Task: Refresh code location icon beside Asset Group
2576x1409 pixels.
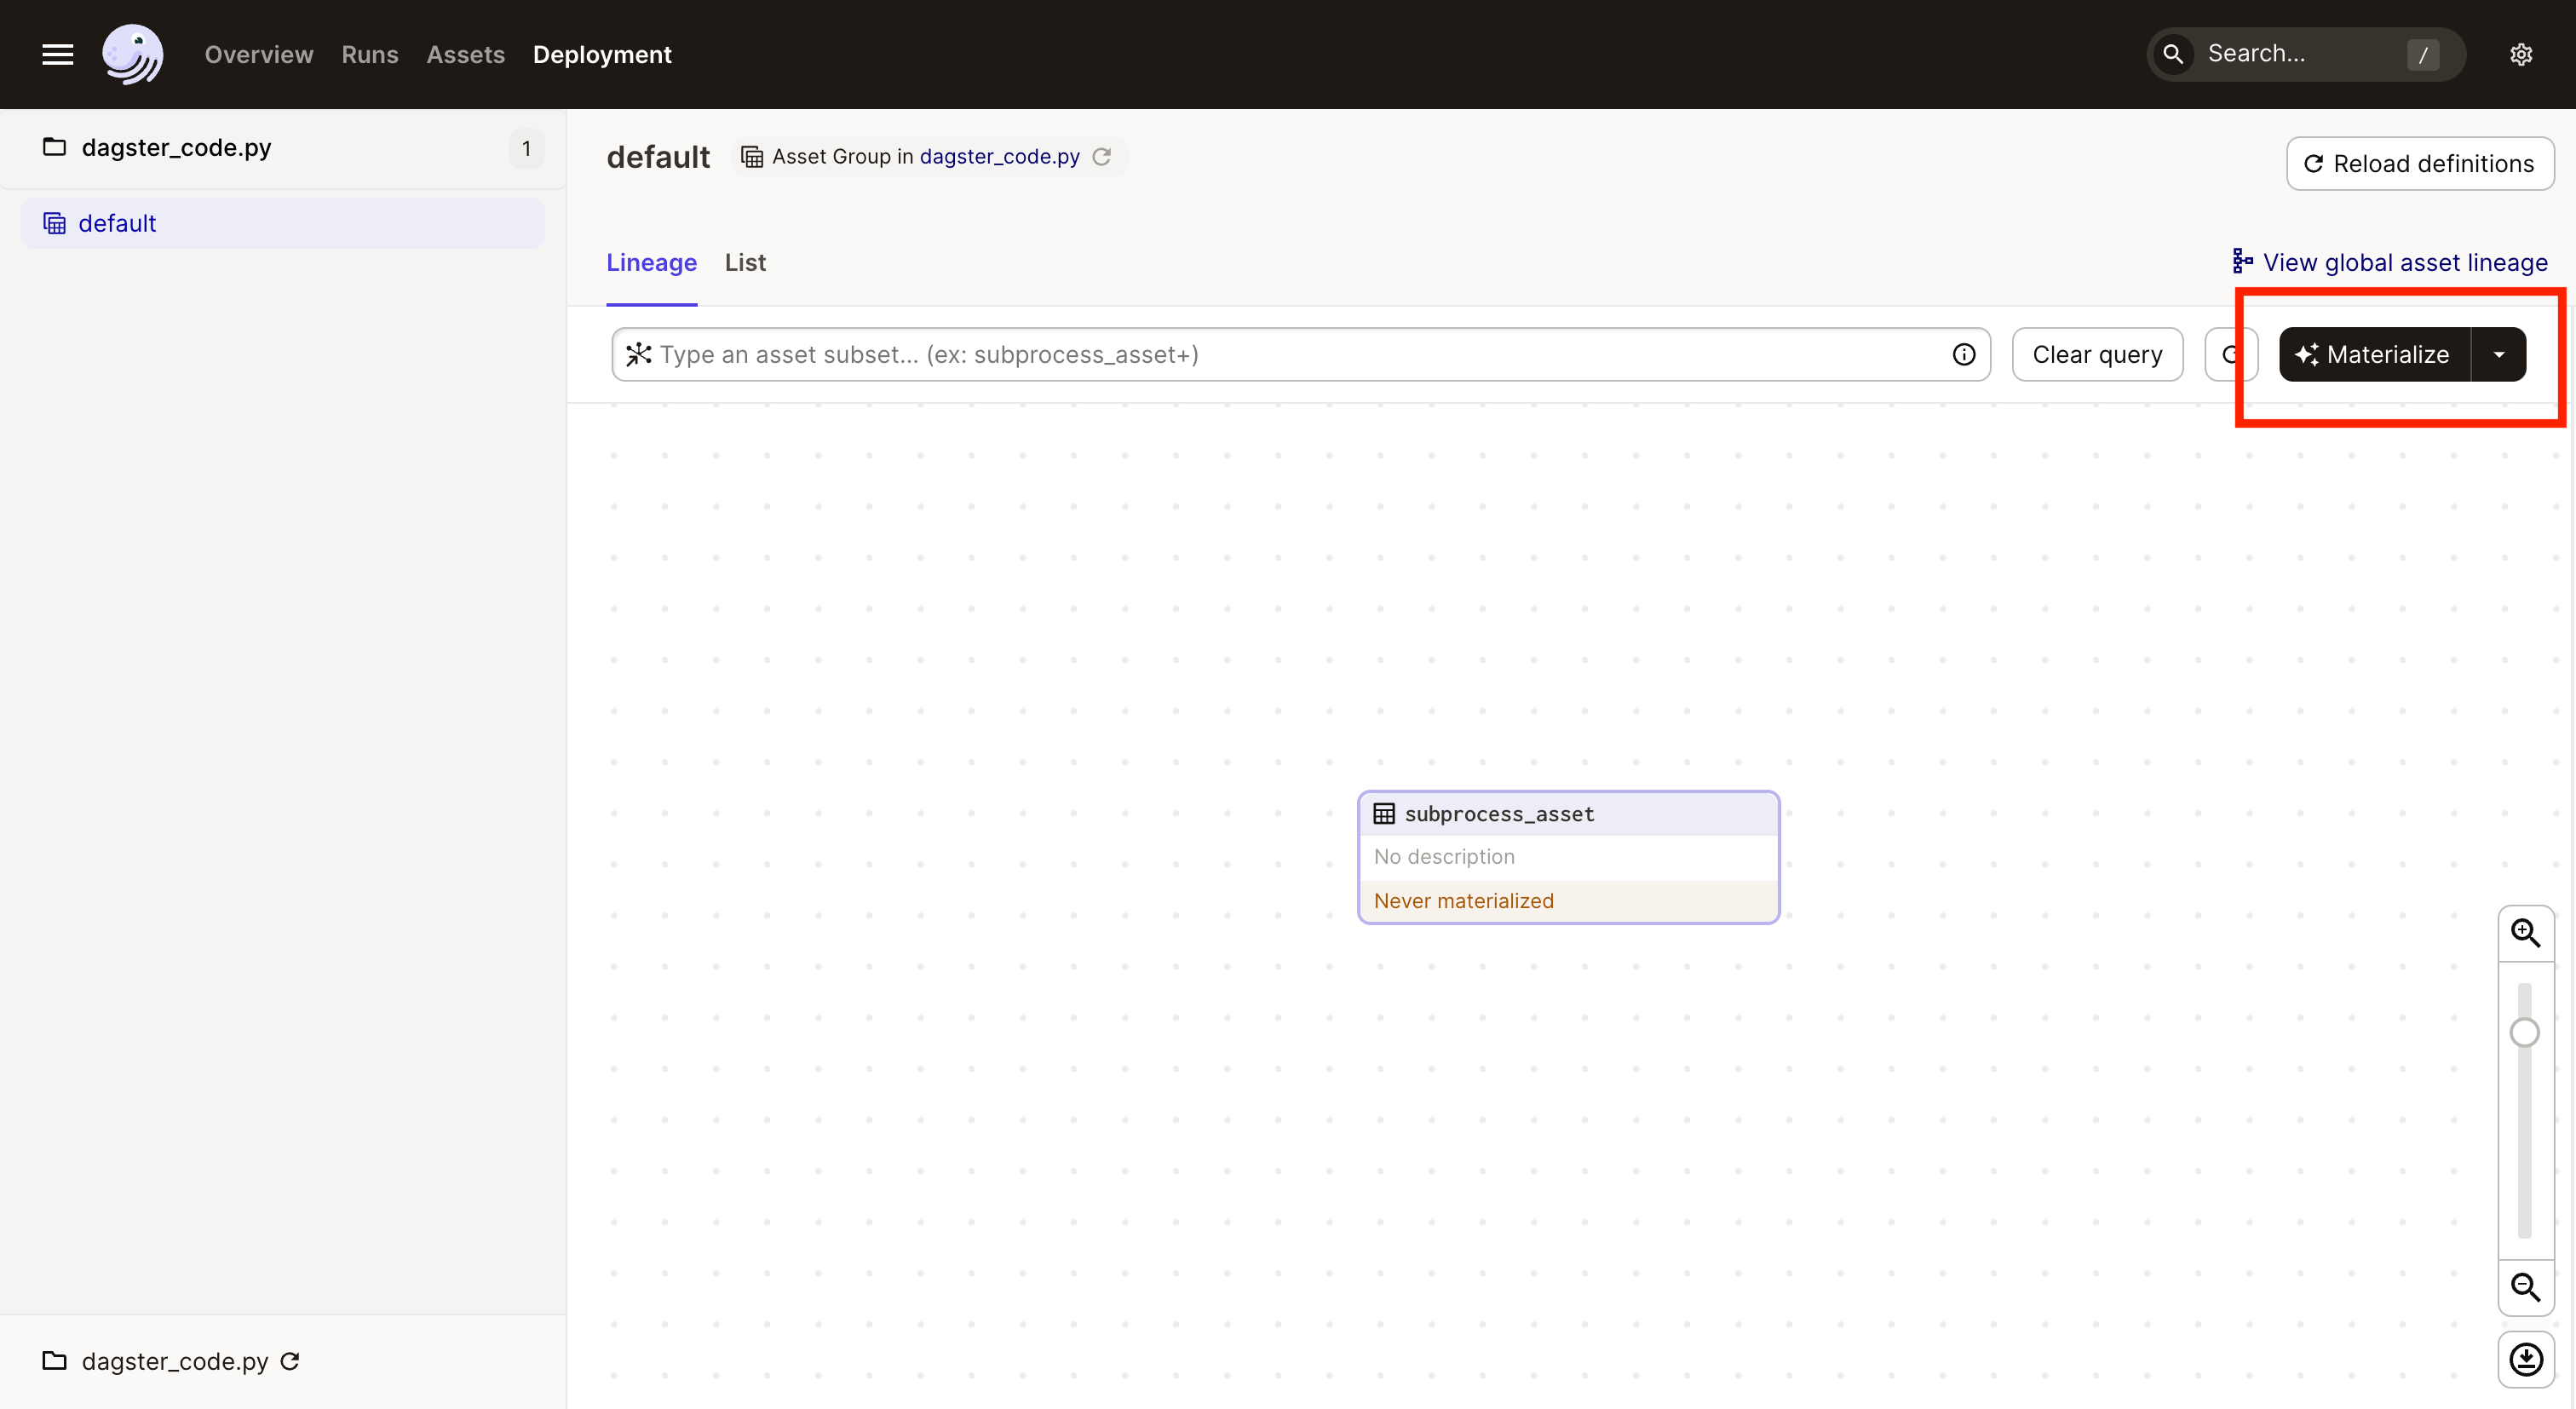Action: pos(1101,157)
